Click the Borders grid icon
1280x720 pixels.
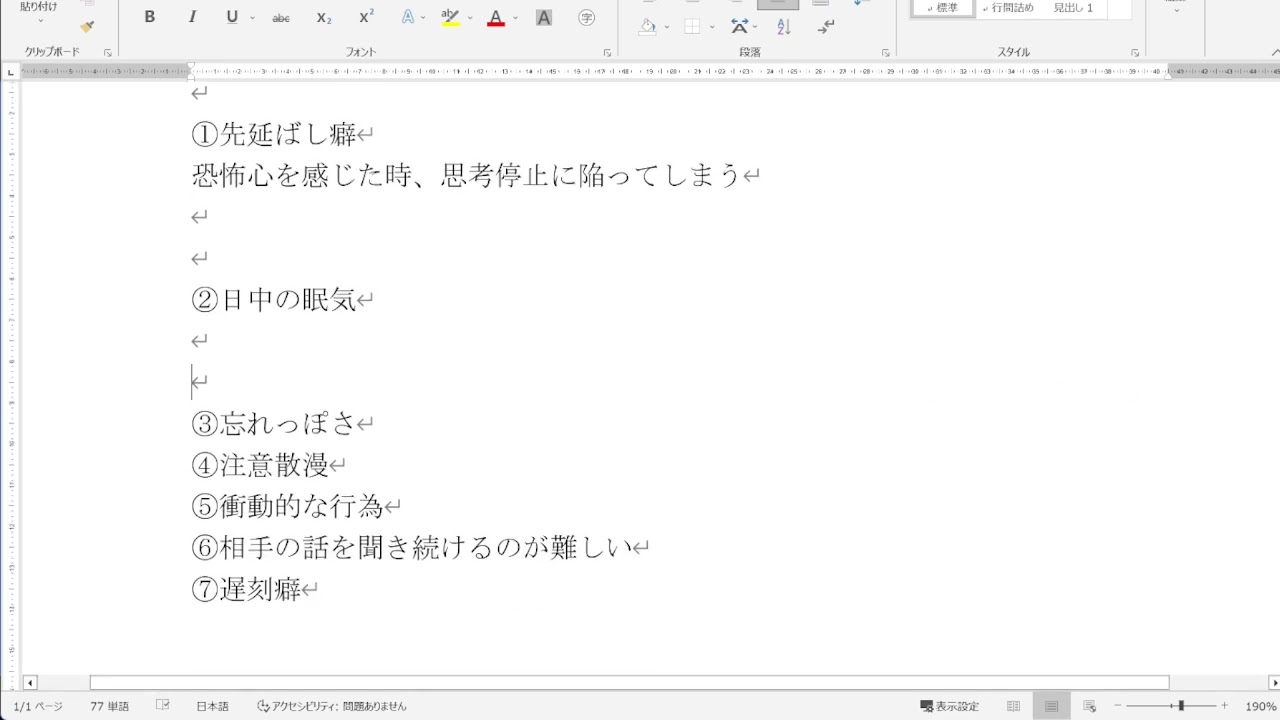coord(692,26)
